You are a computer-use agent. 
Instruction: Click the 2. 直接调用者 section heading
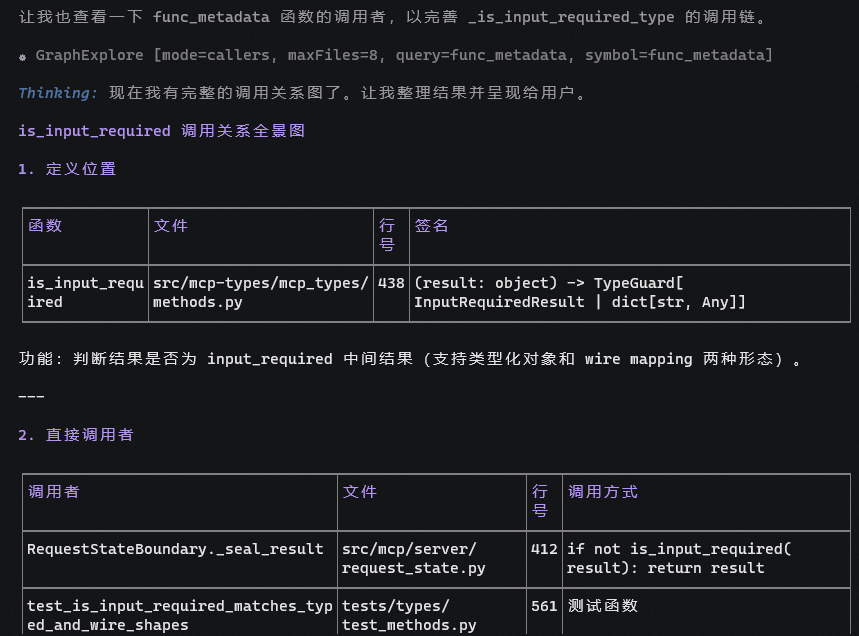(x=76, y=435)
